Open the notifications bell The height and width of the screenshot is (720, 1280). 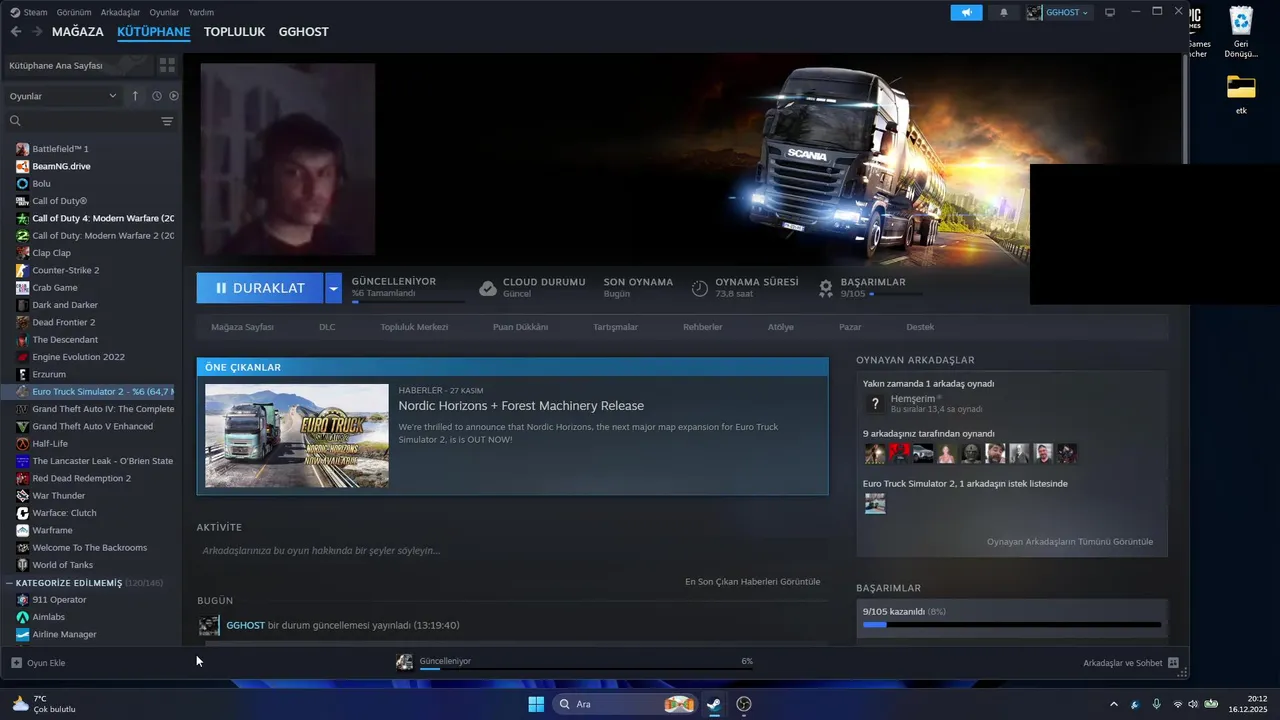(1004, 12)
